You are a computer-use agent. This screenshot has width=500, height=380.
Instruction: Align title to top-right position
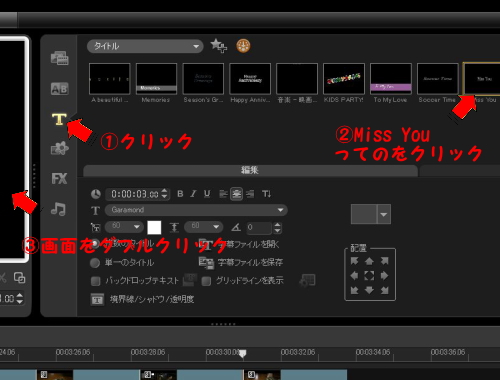[x=384, y=261]
